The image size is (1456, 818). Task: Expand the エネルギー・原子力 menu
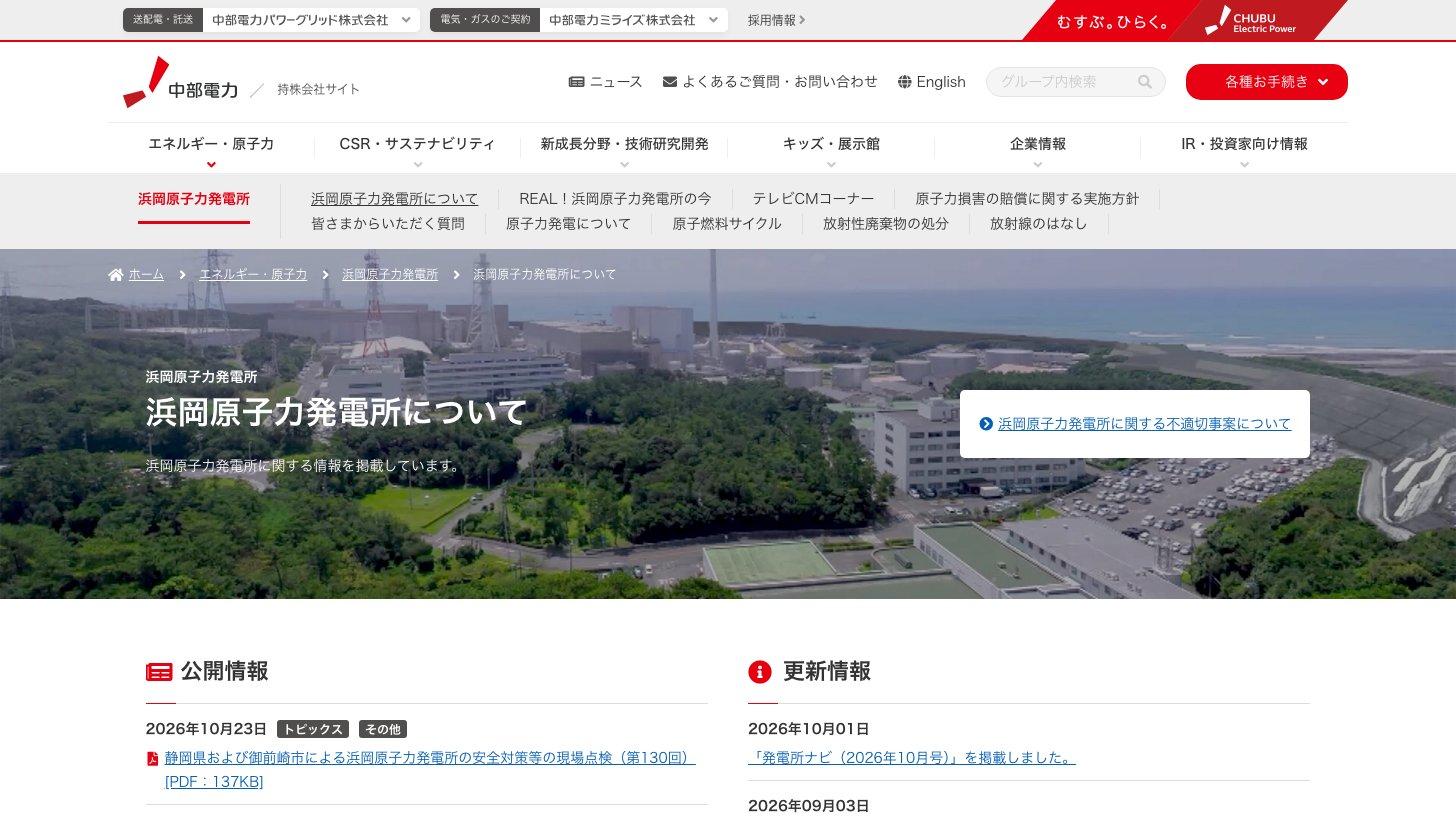(211, 148)
